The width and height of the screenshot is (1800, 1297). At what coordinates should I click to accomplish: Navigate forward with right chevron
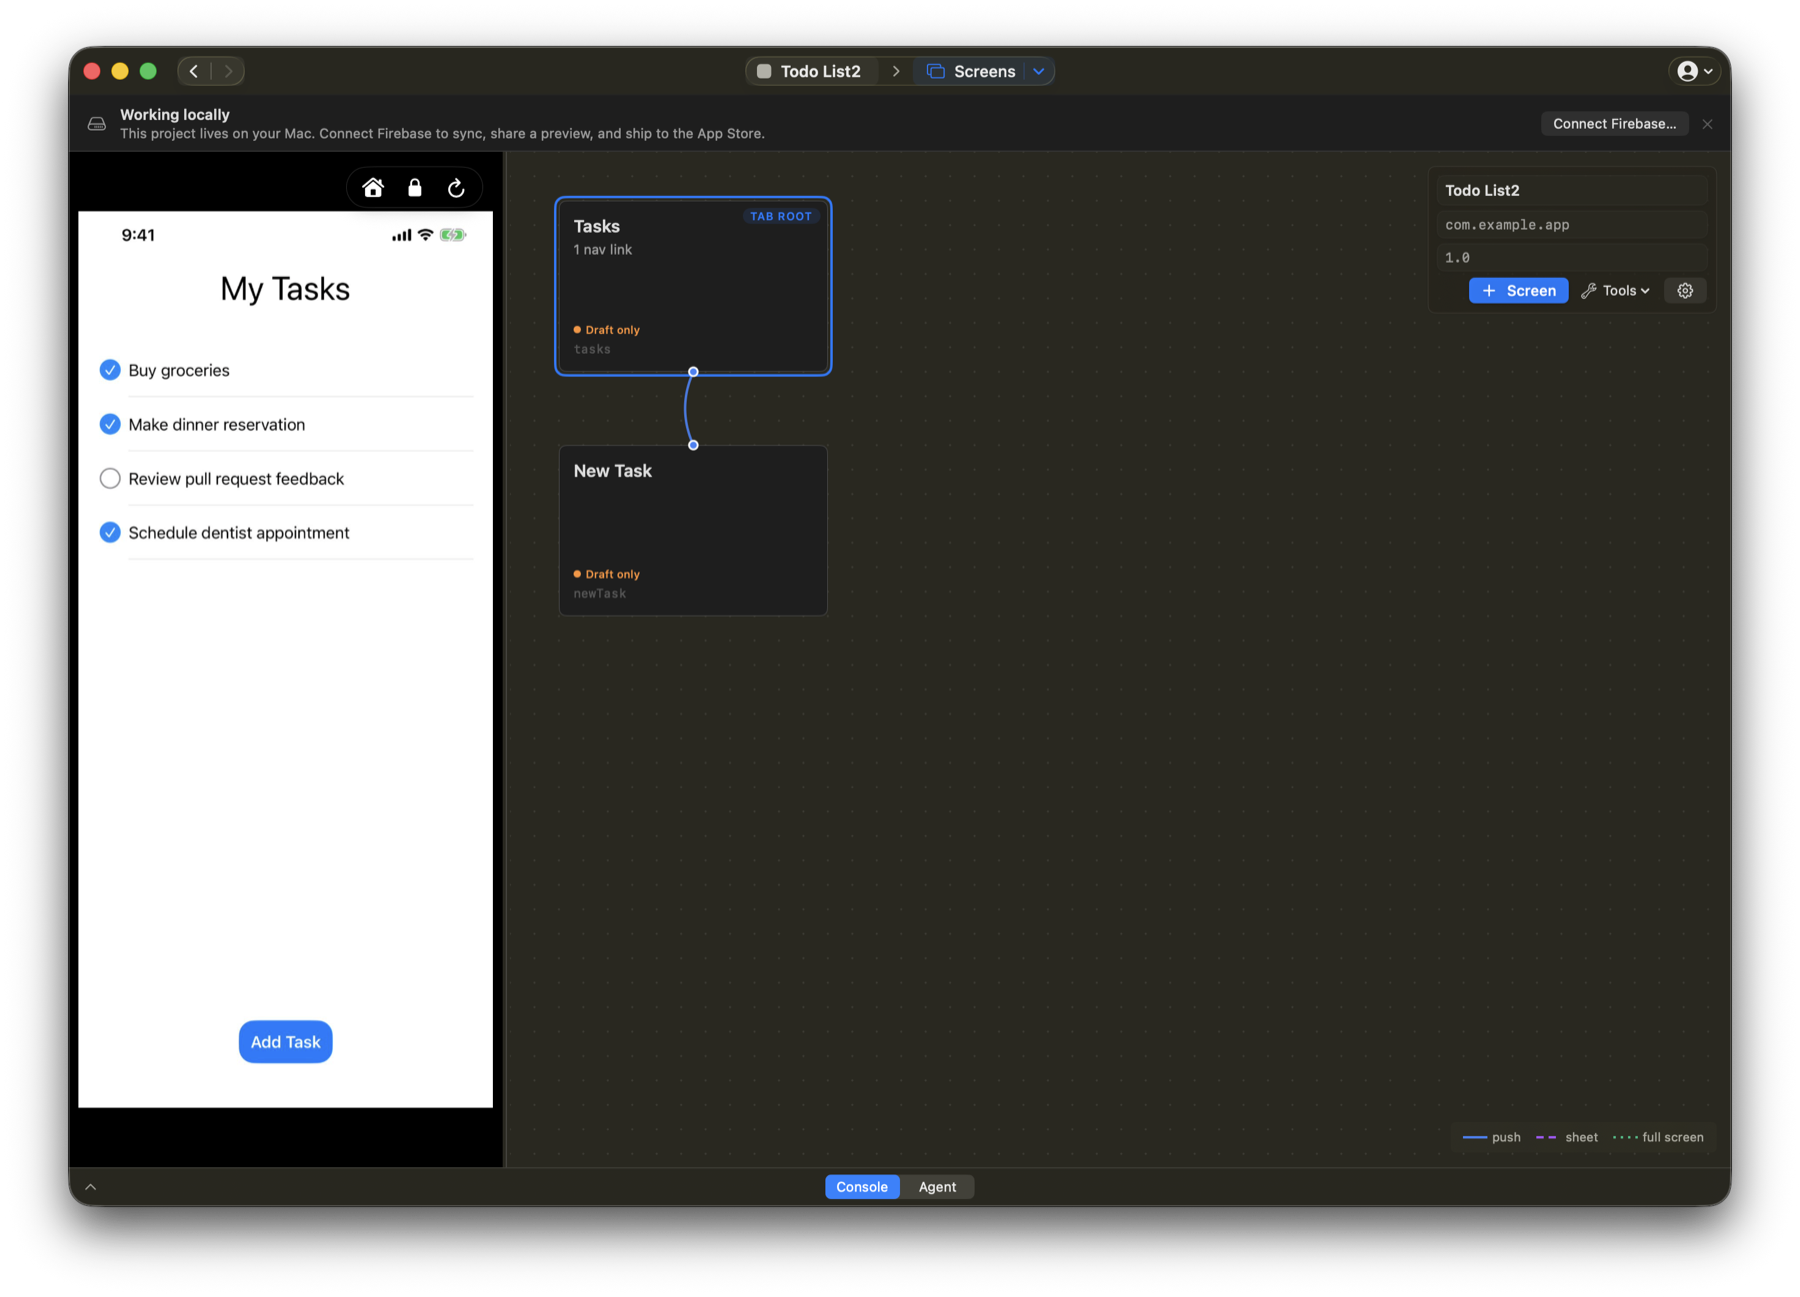coord(228,71)
